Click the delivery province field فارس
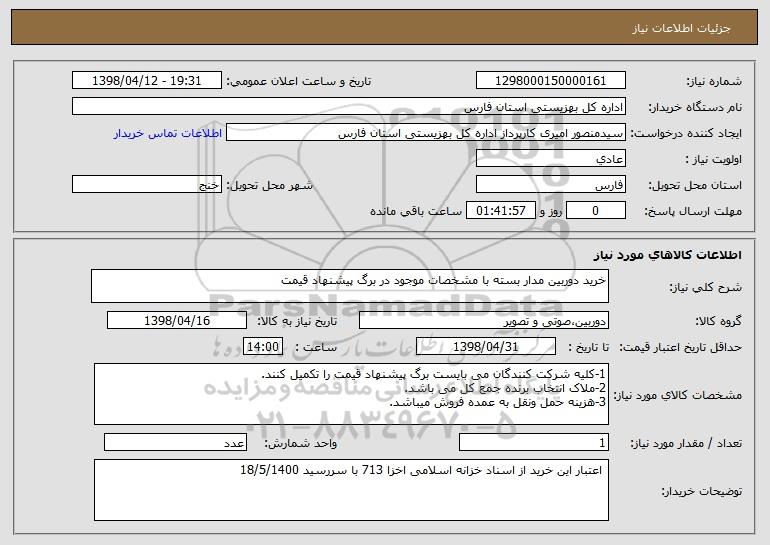This screenshot has width=770, height=545. click(x=550, y=185)
